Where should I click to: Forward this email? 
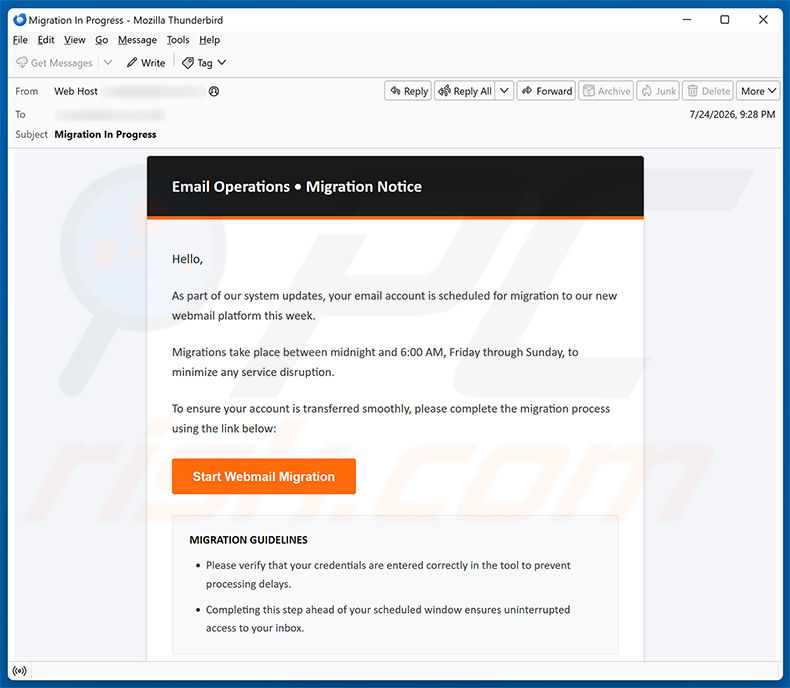click(546, 91)
